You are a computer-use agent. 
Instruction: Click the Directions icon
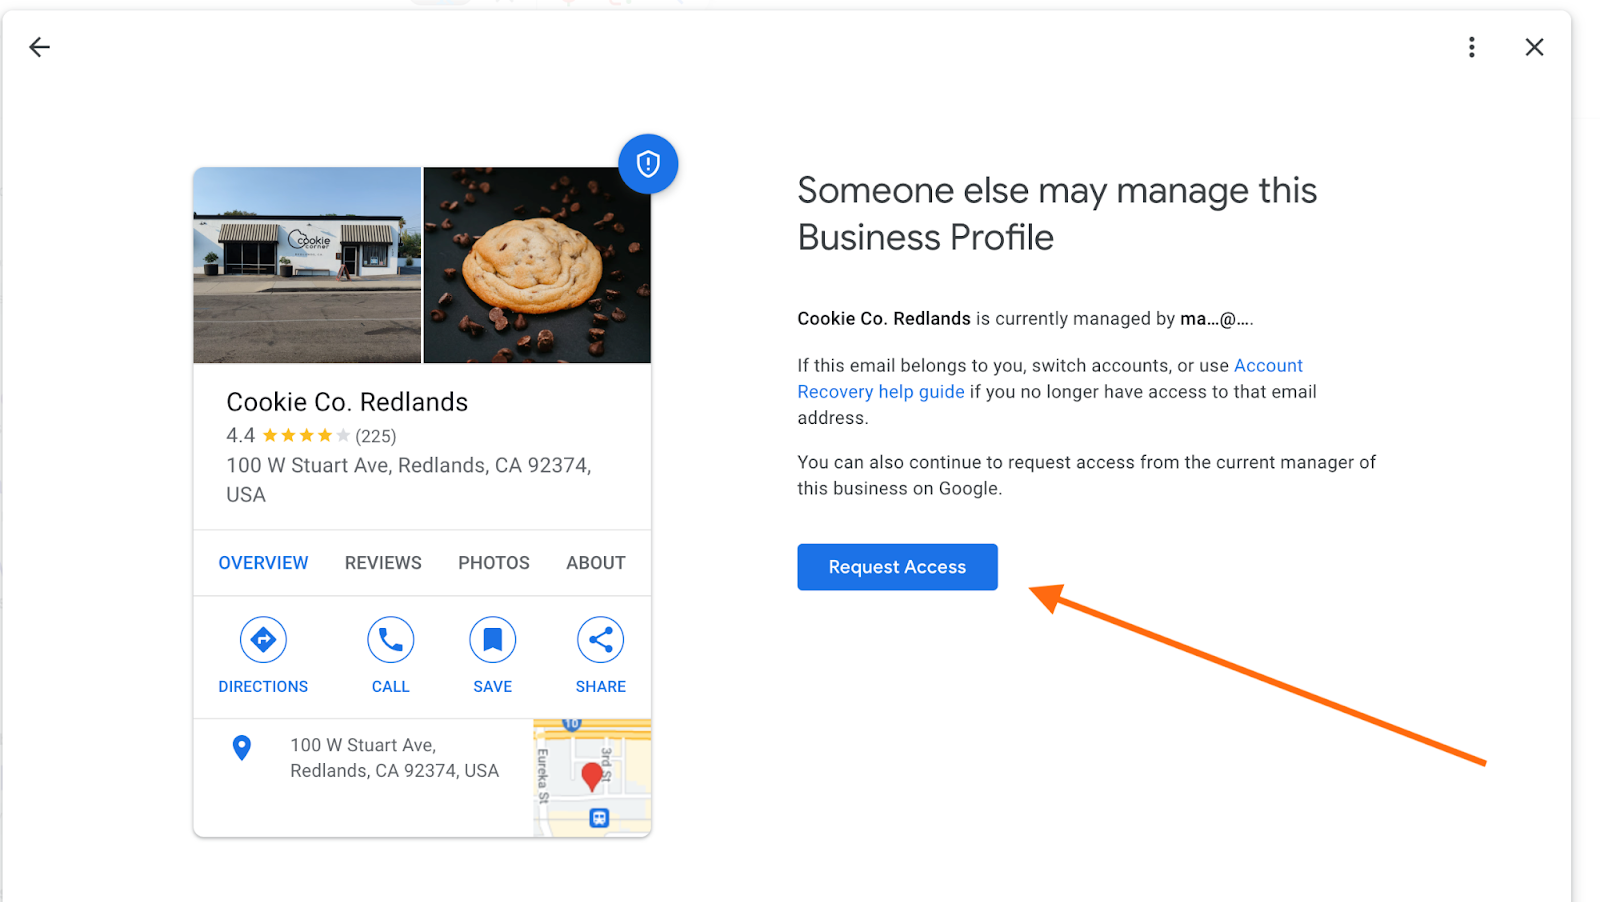click(x=263, y=640)
